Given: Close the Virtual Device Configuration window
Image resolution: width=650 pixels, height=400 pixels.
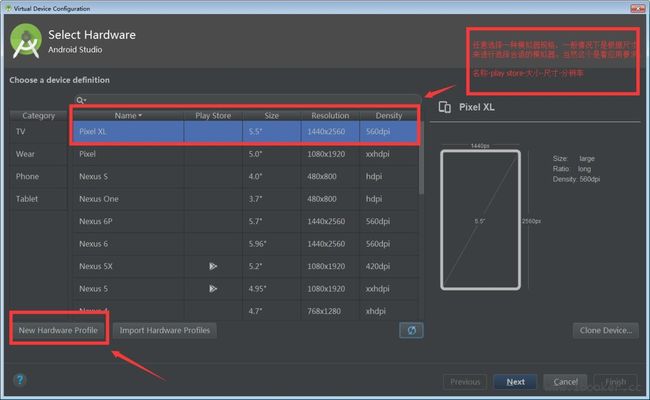Looking at the screenshot, I should coord(638,8).
